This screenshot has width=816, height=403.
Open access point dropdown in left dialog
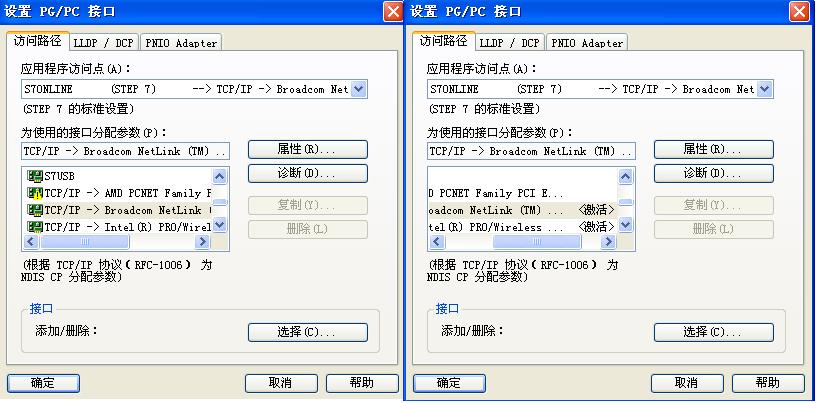[x=359, y=89]
